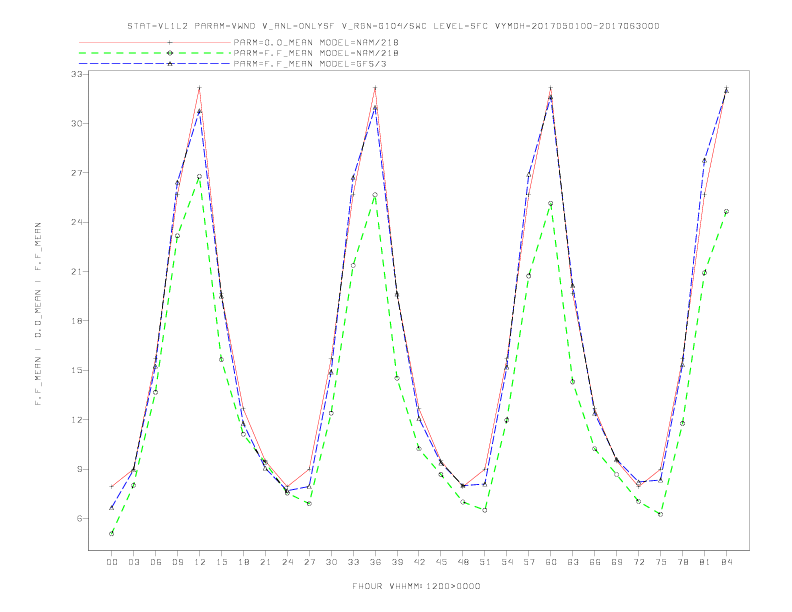Click y-axis tick label 33
Viewport: 792px width, 612px height.
(77, 74)
